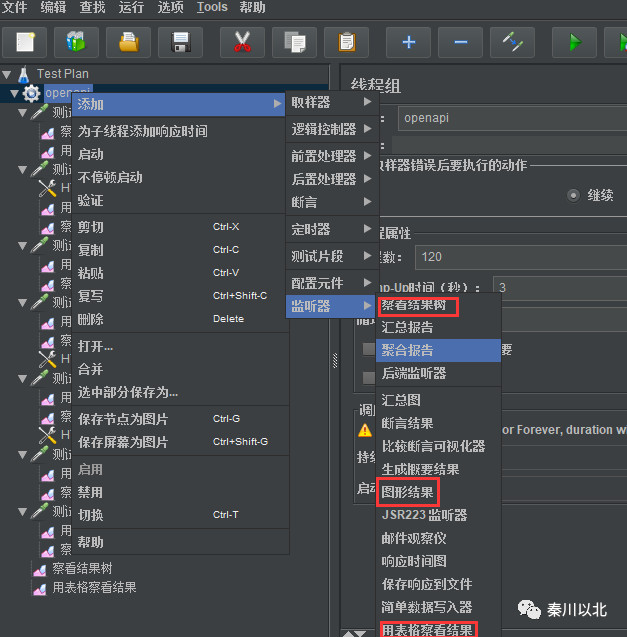Screen dimensions: 627x637
Task: Click the Save floppy disk icon
Action: click(180, 42)
